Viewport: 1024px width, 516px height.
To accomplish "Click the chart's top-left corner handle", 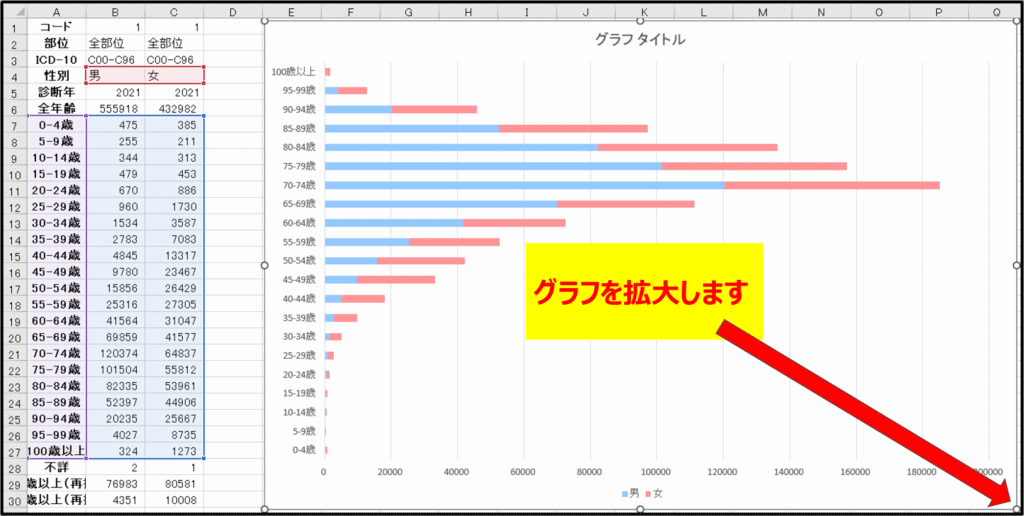I will [265, 21].
